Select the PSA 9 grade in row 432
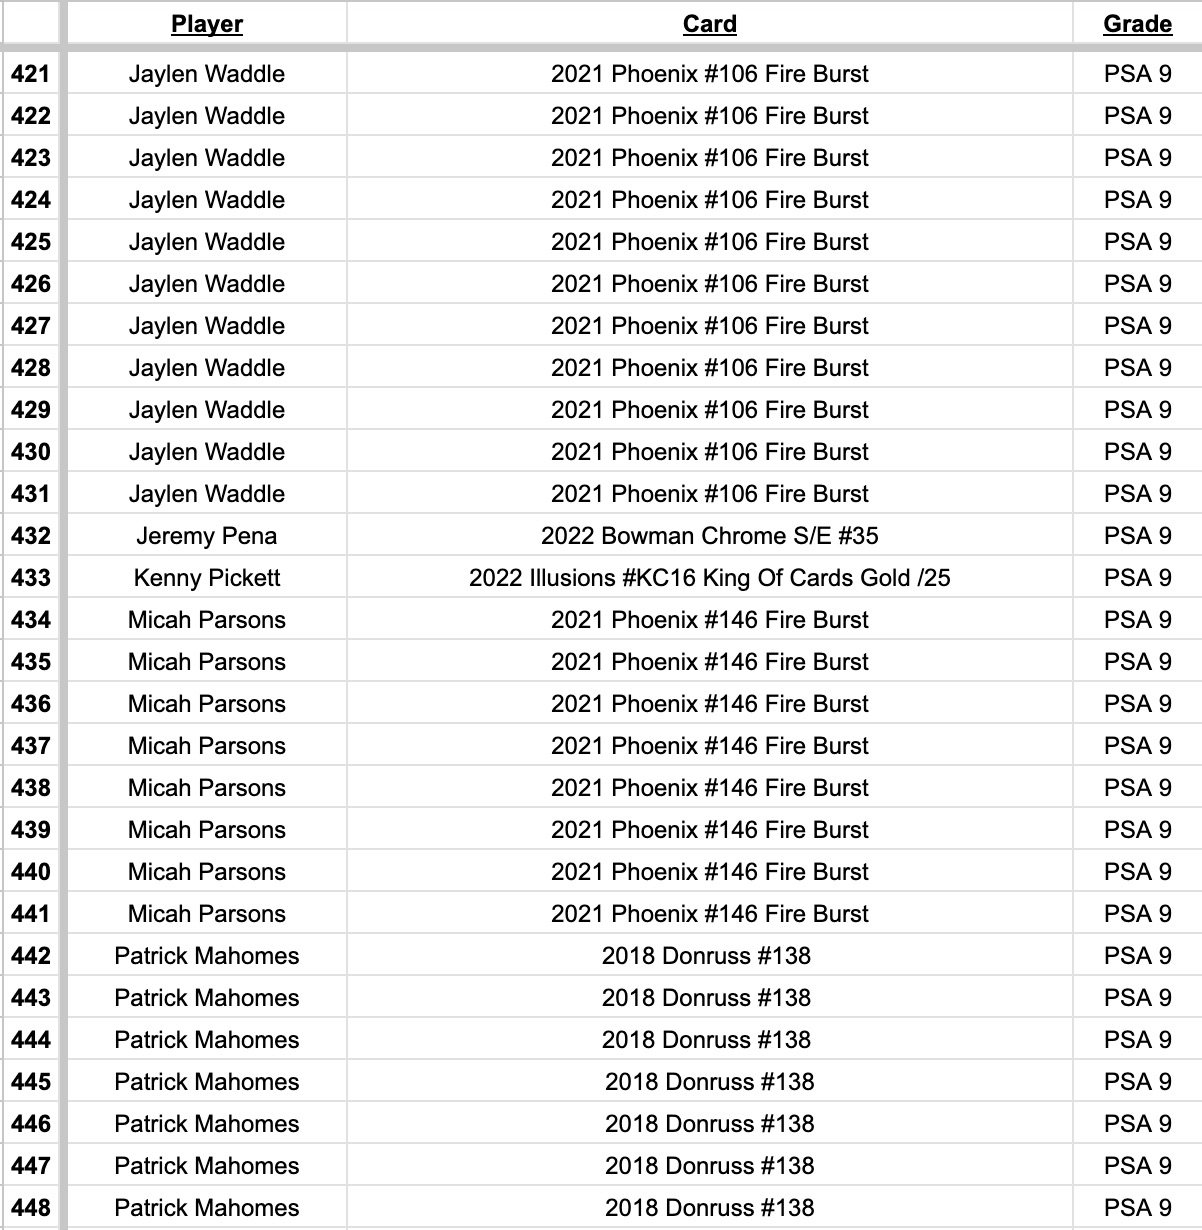 click(1137, 536)
